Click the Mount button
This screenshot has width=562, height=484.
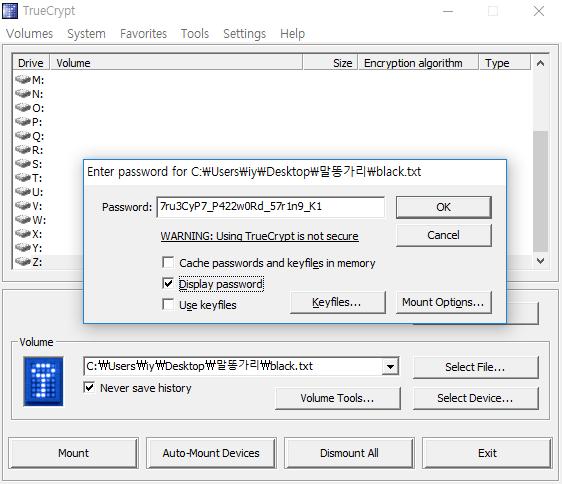coord(73,453)
